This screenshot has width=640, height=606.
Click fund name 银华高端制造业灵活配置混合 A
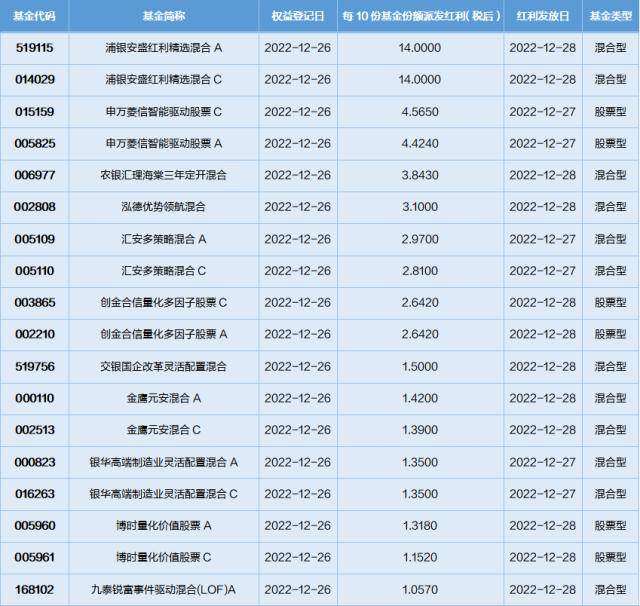click(x=164, y=462)
